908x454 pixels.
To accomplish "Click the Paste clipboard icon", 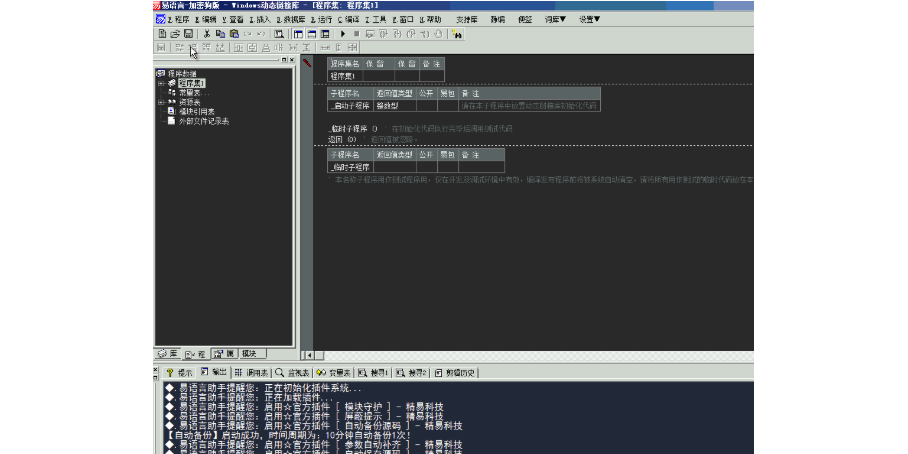I will coord(233,33).
